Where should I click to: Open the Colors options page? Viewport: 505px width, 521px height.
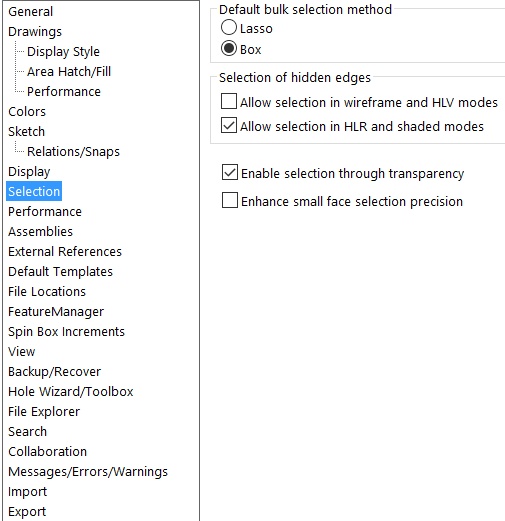pyautogui.click(x=27, y=112)
